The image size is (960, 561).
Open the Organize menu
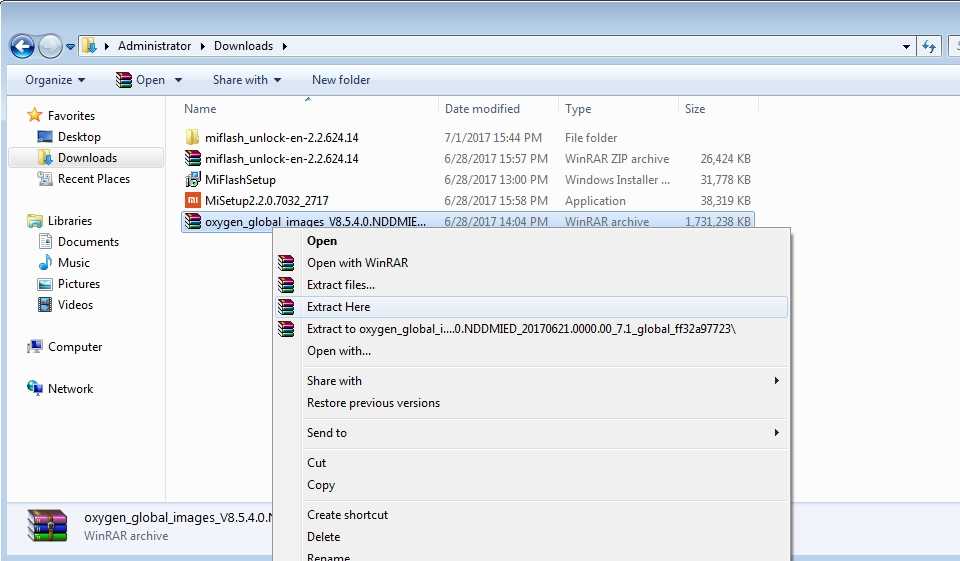pyautogui.click(x=55, y=80)
